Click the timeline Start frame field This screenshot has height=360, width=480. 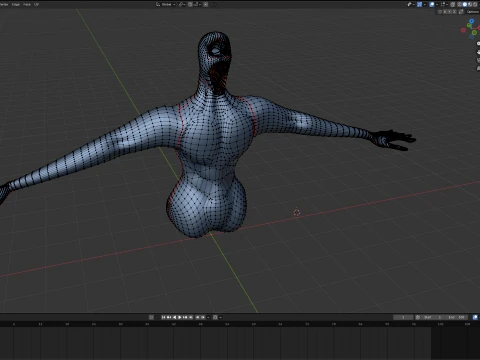coord(433,317)
